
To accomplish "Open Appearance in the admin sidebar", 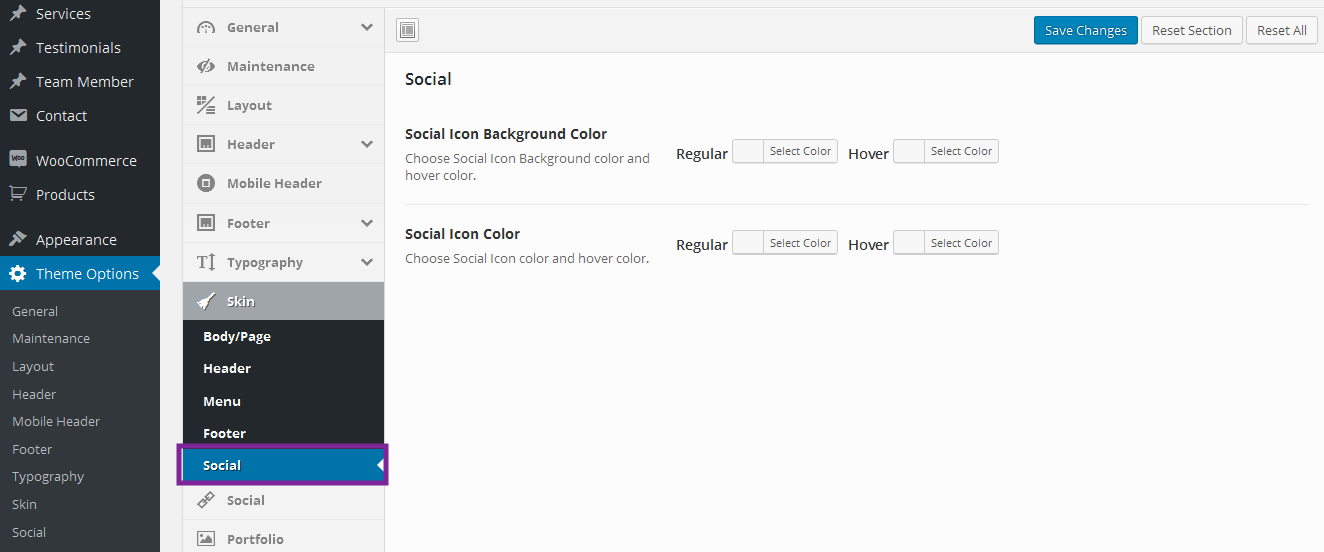I will 76,239.
